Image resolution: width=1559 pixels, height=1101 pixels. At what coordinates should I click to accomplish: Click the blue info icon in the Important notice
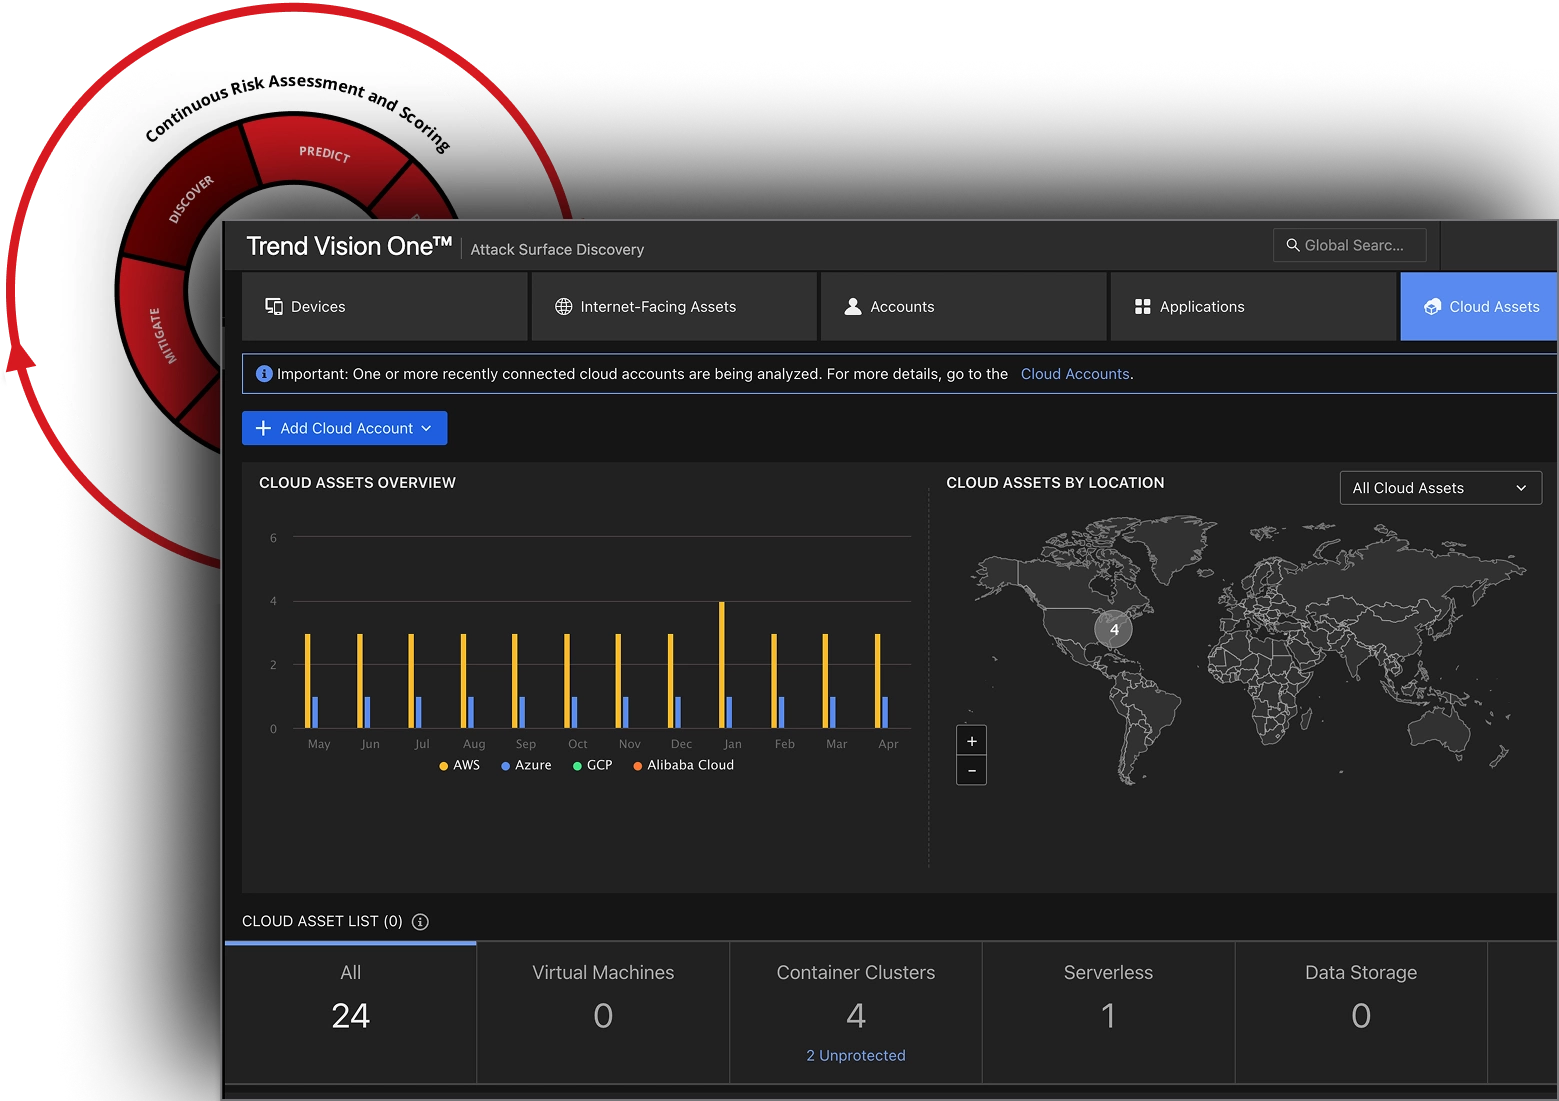coord(264,374)
